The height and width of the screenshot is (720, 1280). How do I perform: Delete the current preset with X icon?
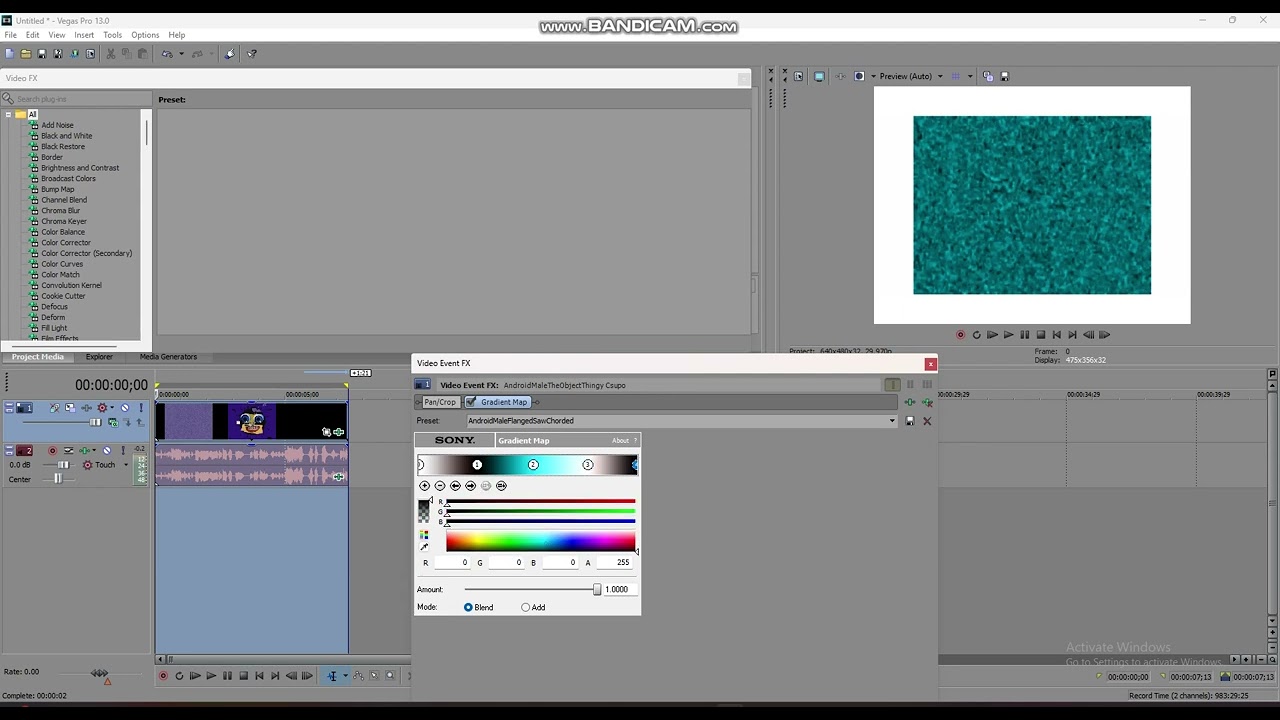(927, 421)
